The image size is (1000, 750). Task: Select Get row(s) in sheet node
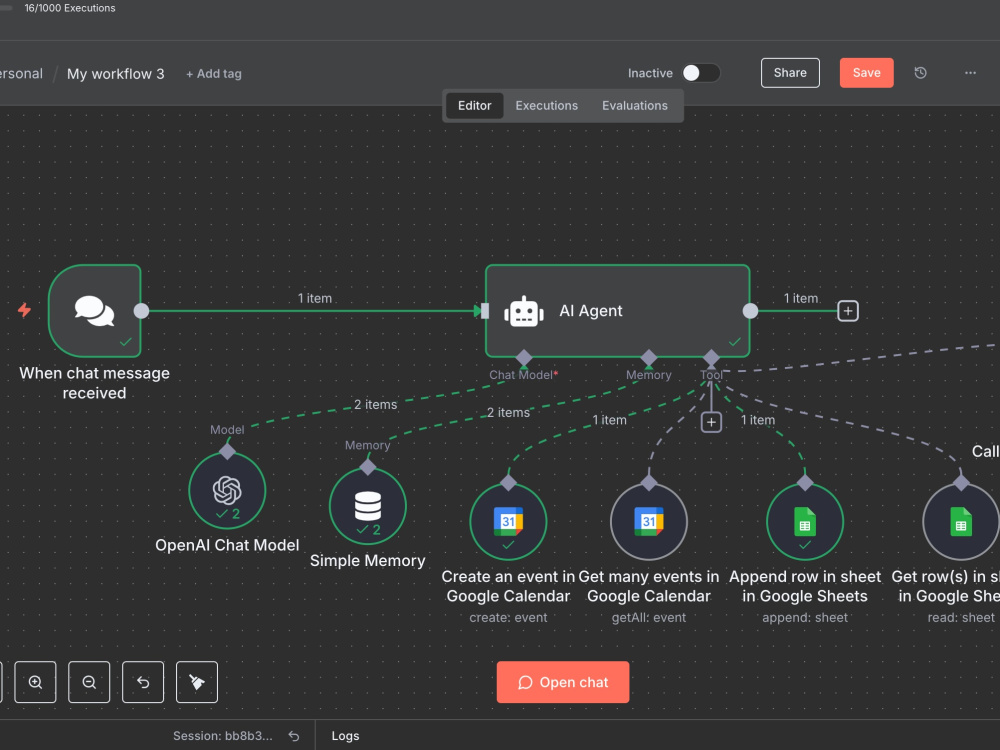click(960, 521)
